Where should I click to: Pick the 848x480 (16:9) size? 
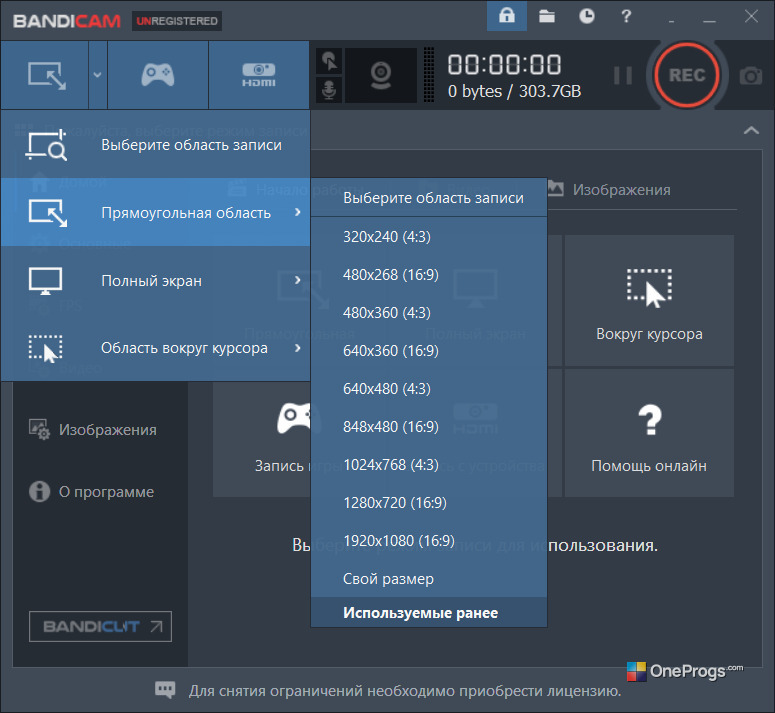[429, 427]
